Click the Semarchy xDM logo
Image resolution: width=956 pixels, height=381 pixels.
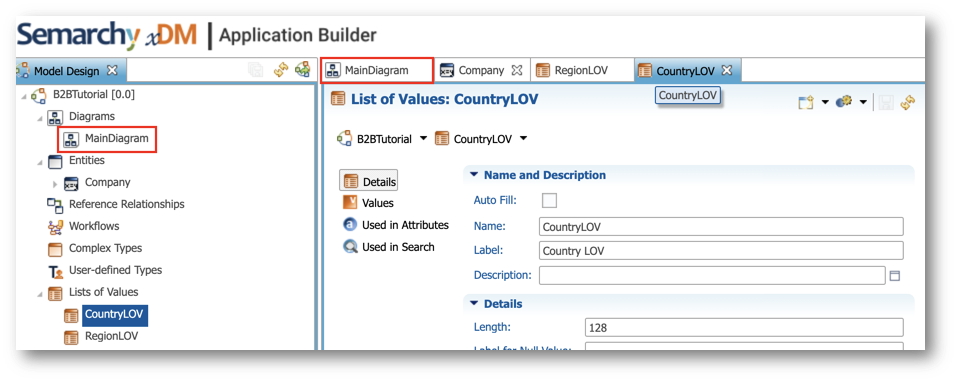pos(107,36)
